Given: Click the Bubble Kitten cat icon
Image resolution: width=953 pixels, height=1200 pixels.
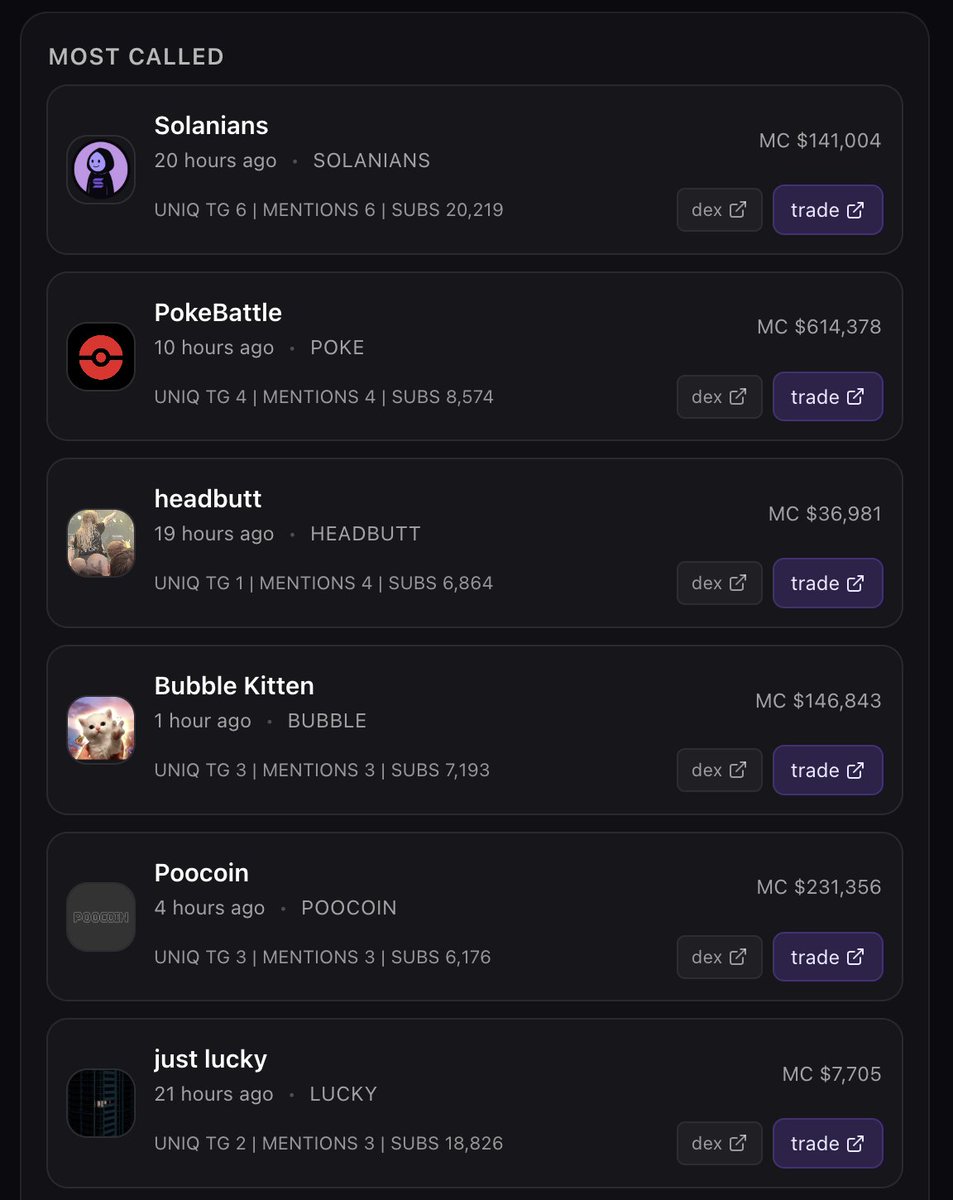Looking at the screenshot, I should (101, 730).
